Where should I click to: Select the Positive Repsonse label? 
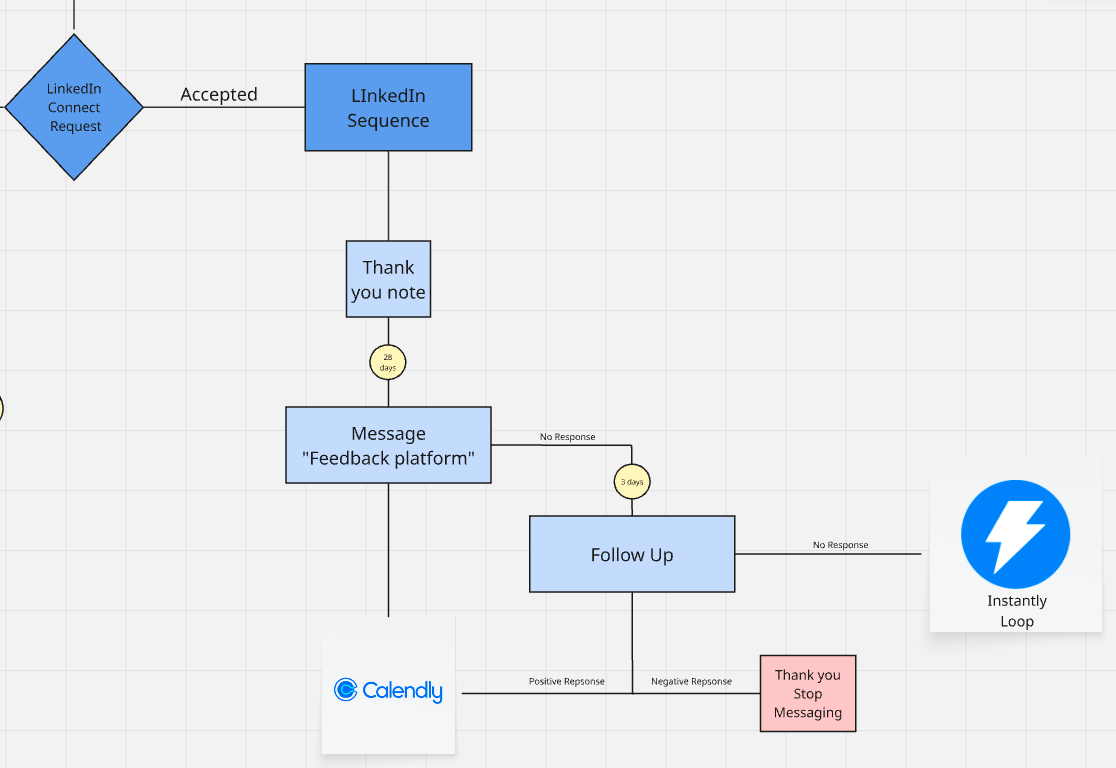[x=567, y=682]
